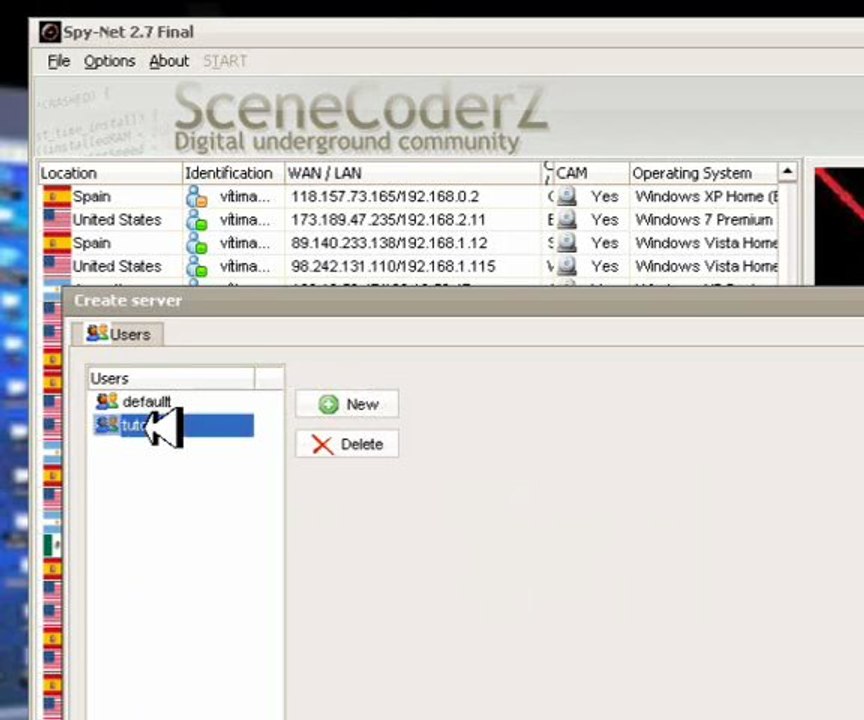Sort by the Identification column header
Image resolution: width=864 pixels, height=720 pixels.
(x=234, y=173)
